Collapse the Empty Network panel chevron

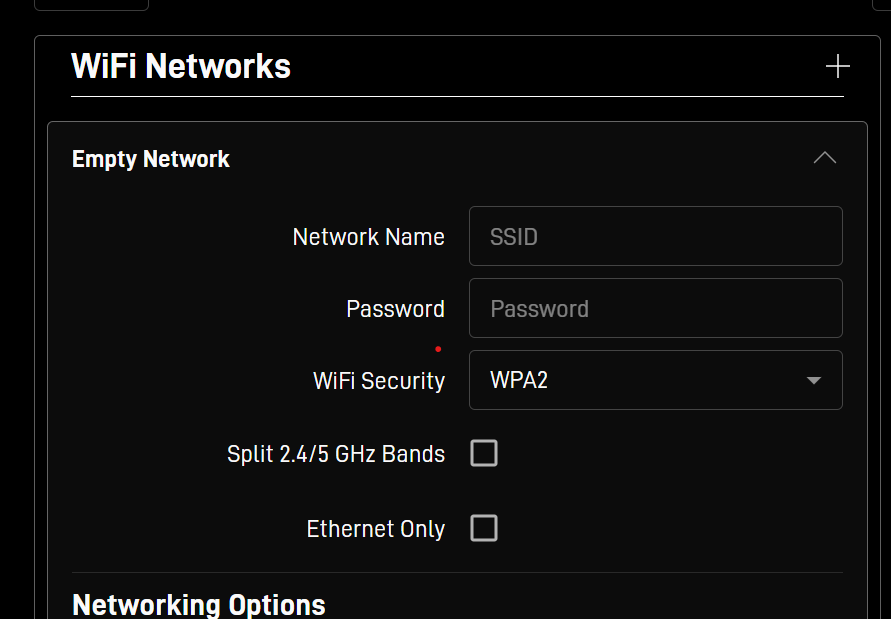pyautogui.click(x=825, y=158)
